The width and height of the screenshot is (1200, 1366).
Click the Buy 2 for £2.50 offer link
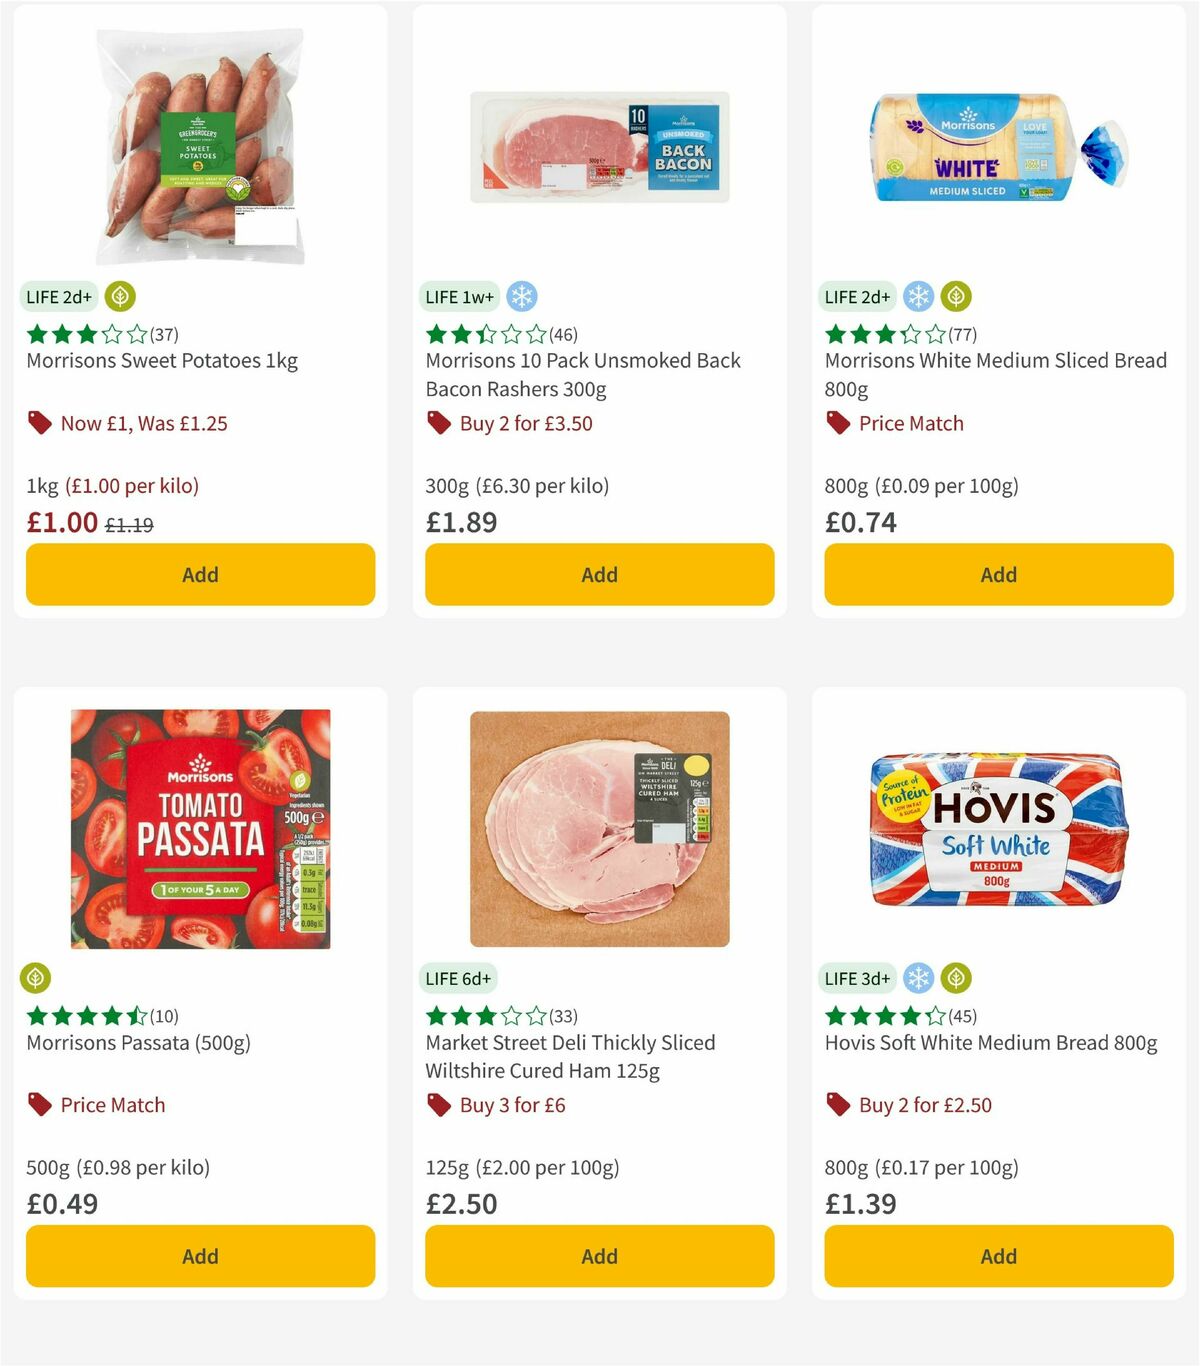tap(923, 1105)
